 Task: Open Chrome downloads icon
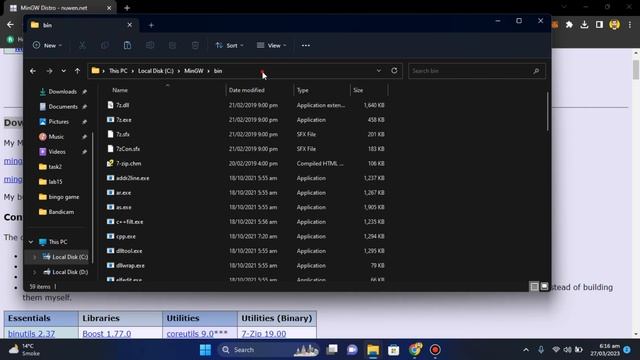coord(584,25)
